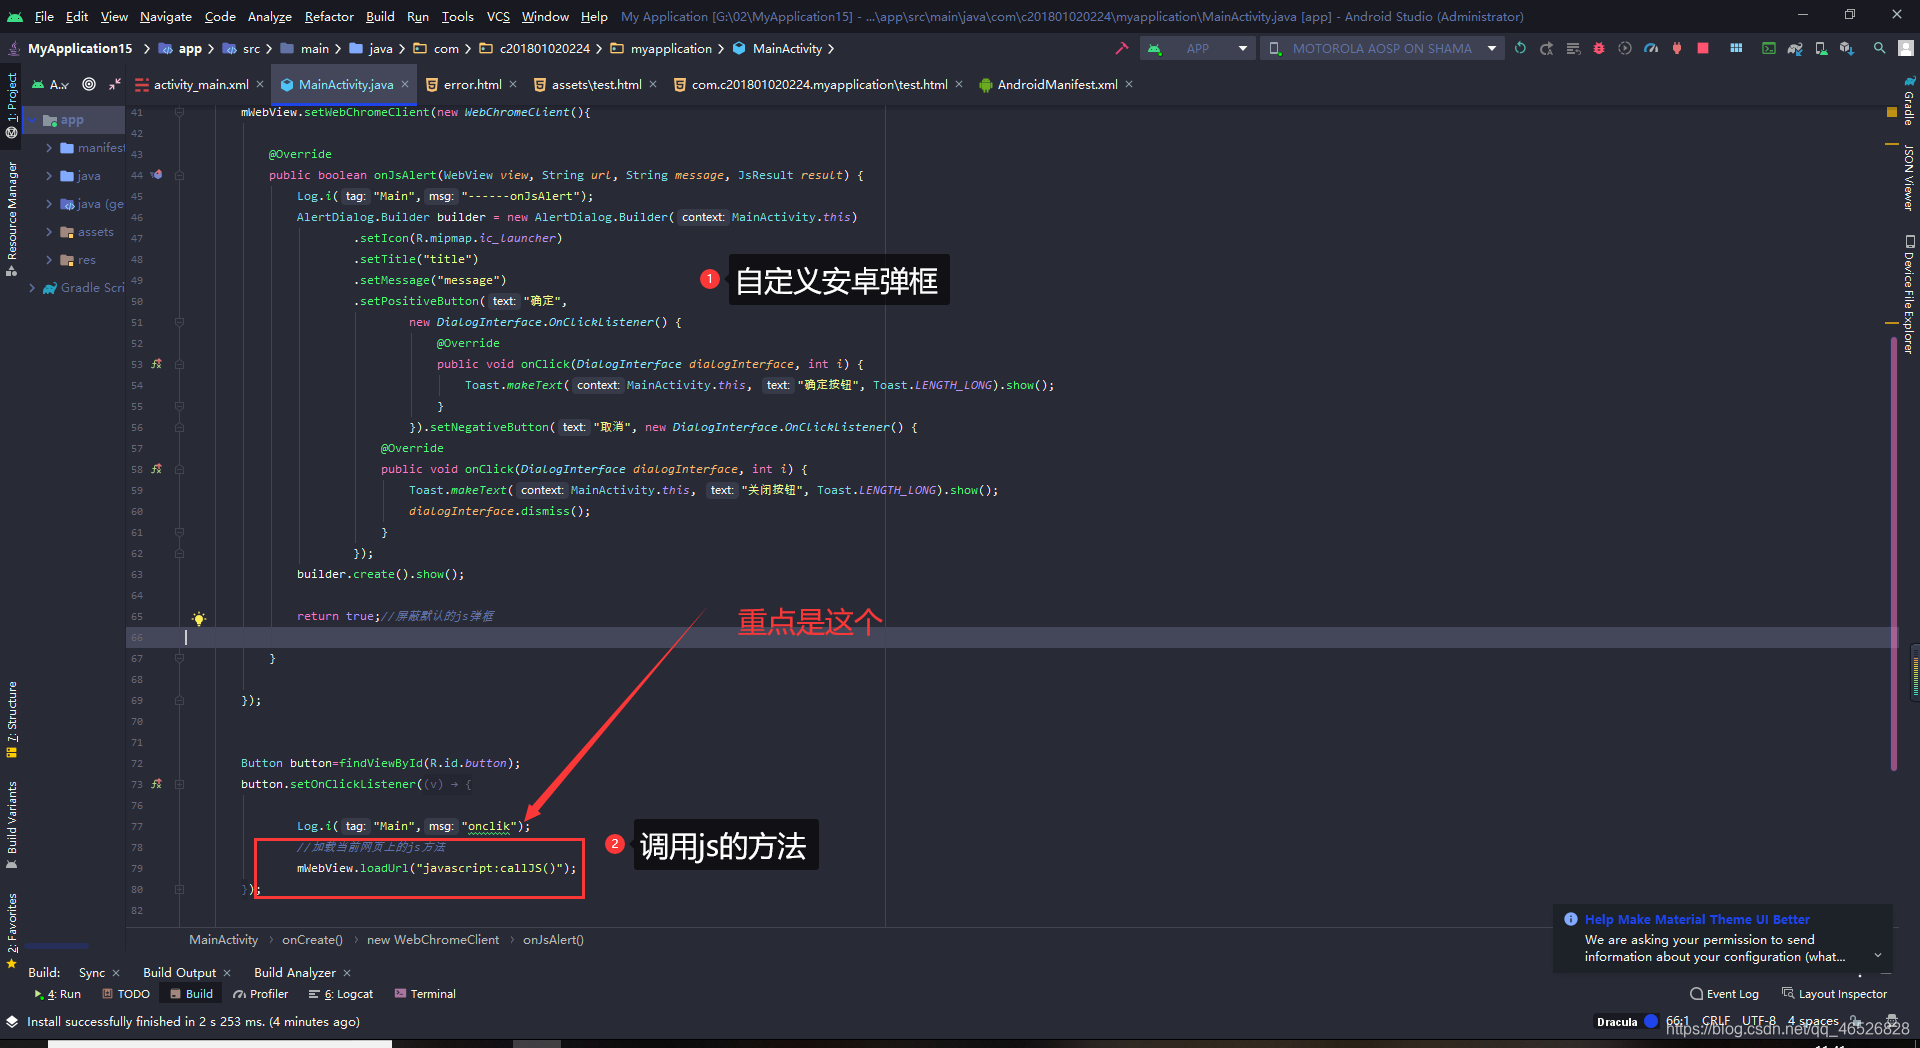Open the APP run configuration dropdown

click(x=1198, y=48)
